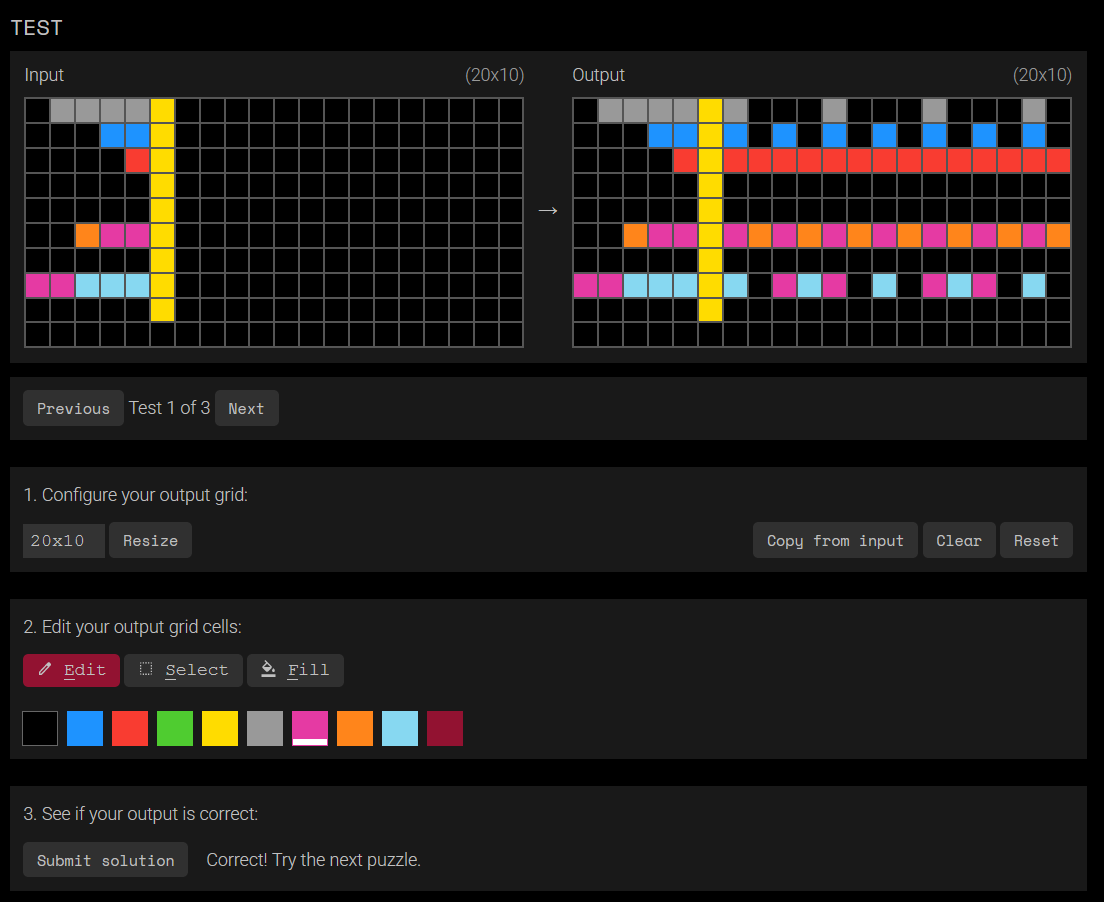Viewport: 1104px width, 902px height.
Task: Pick the gray color swatch
Action: [265, 728]
